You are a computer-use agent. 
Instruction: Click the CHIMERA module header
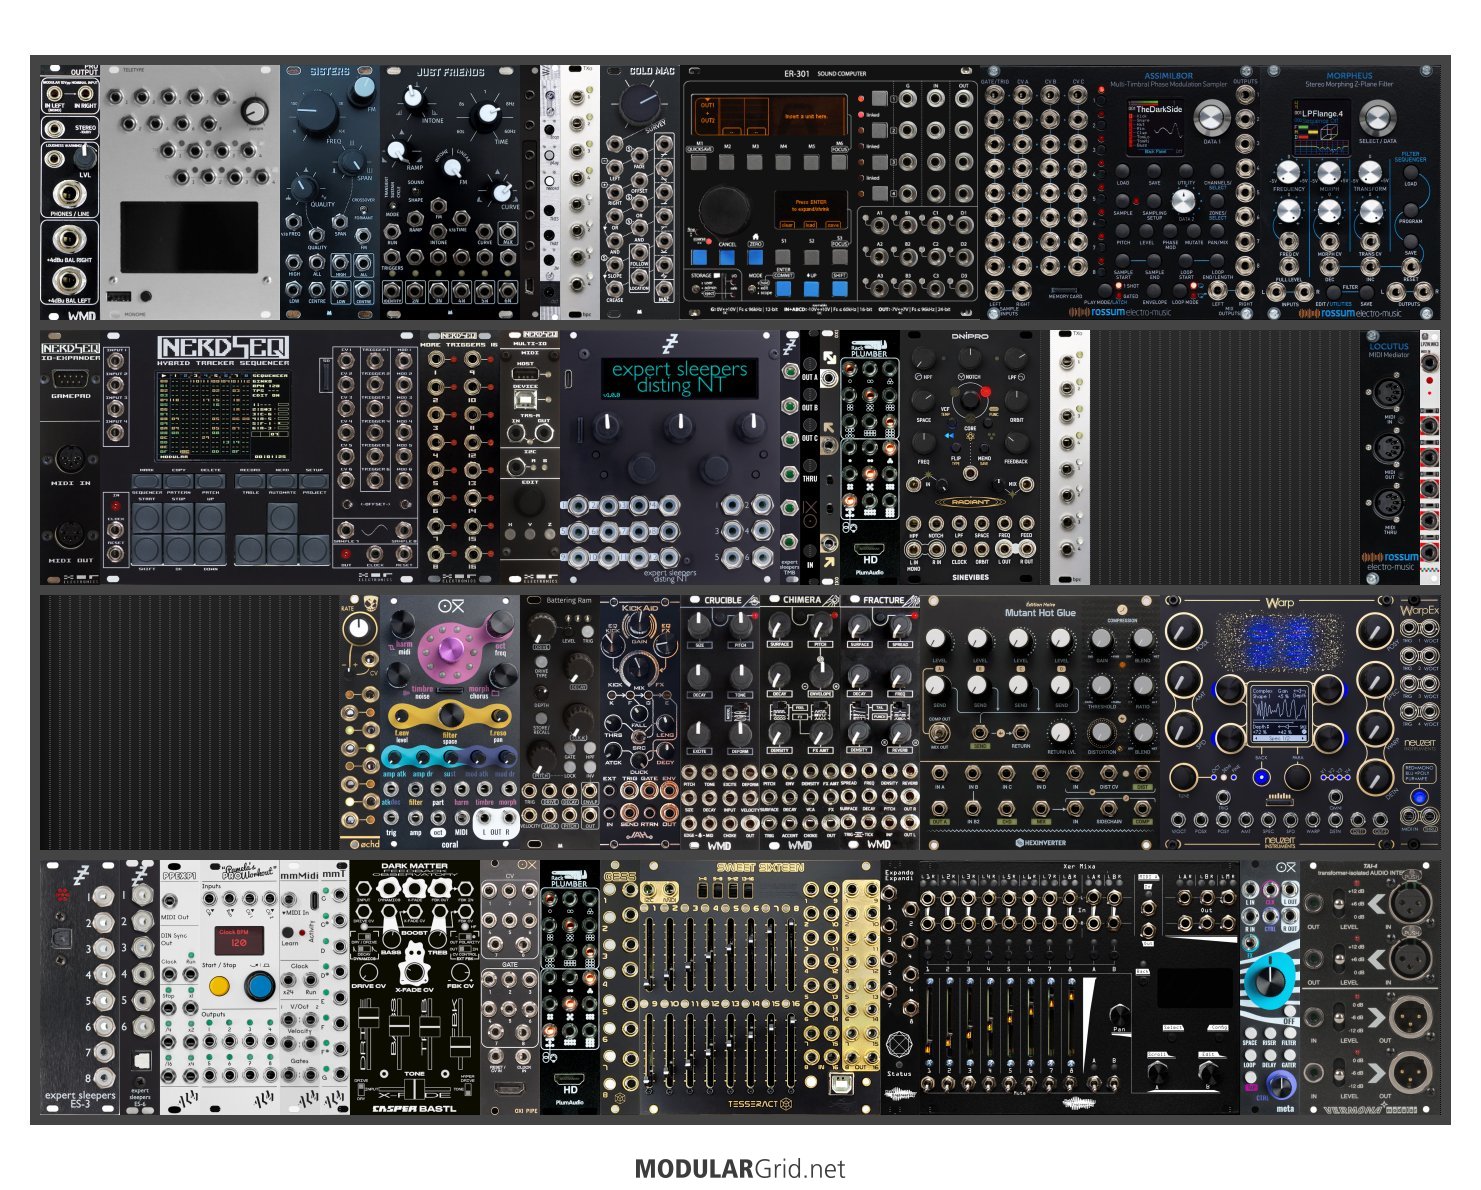(801, 600)
